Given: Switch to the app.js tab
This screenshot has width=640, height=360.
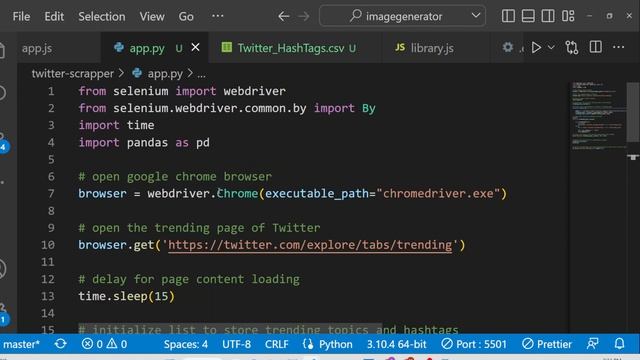Looking at the screenshot, I should (x=37, y=48).
